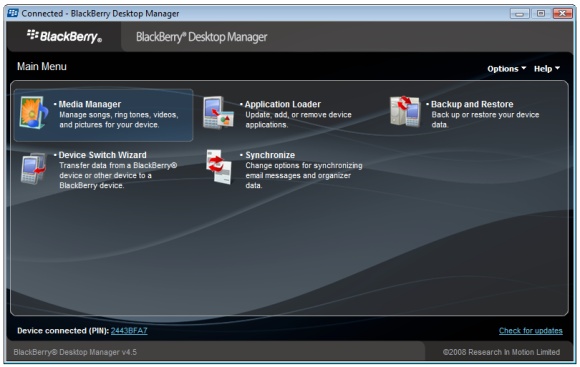Select the Backup and Restore heading
The image size is (580, 367).
pyautogui.click(x=472, y=104)
